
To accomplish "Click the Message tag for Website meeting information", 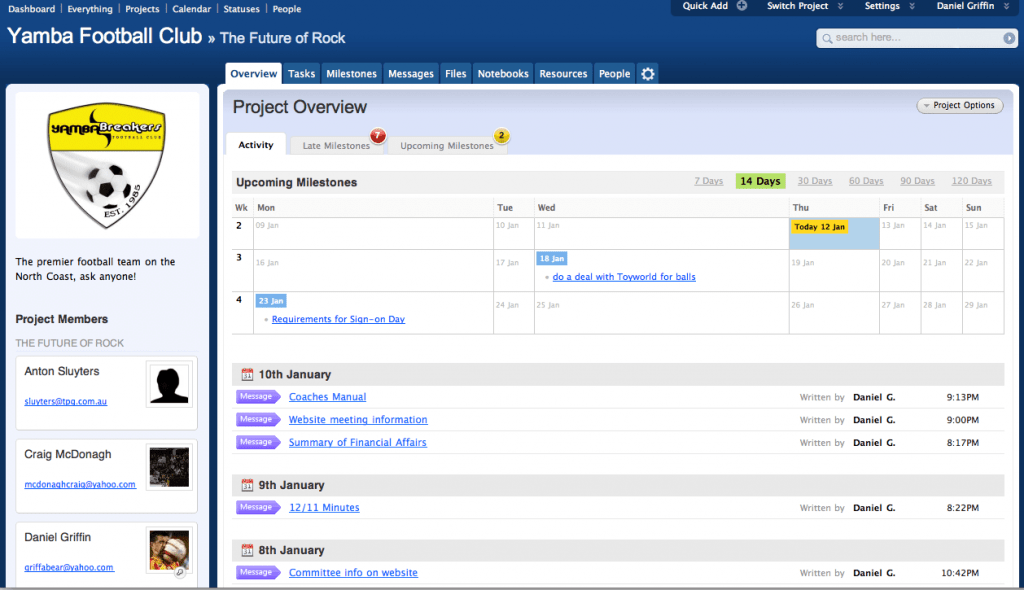I will click(258, 419).
